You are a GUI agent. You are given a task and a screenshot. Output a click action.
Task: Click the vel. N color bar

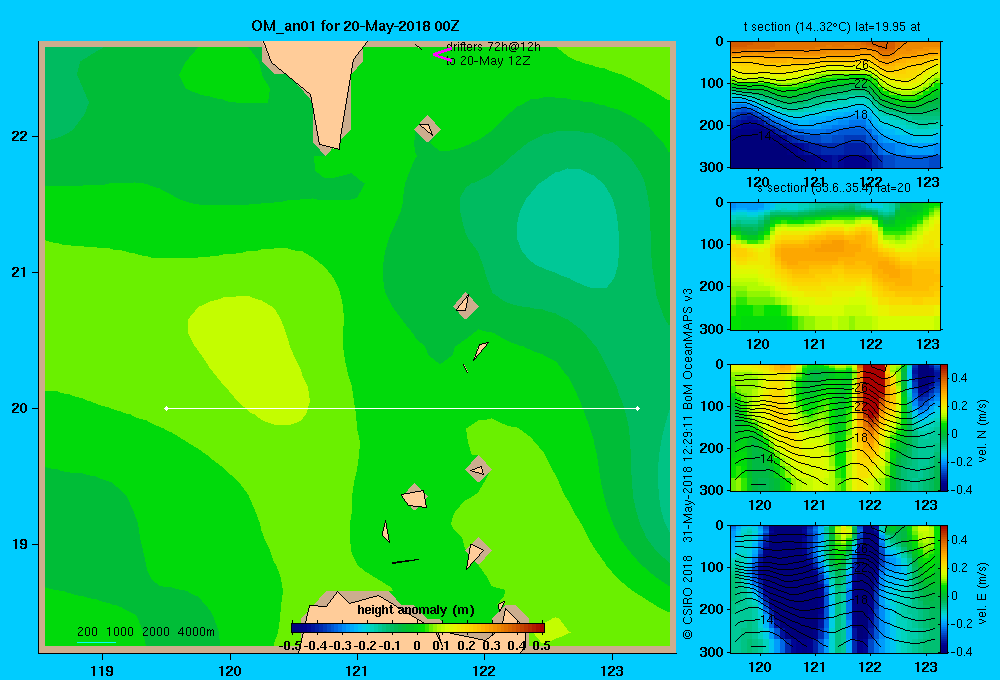click(945, 427)
